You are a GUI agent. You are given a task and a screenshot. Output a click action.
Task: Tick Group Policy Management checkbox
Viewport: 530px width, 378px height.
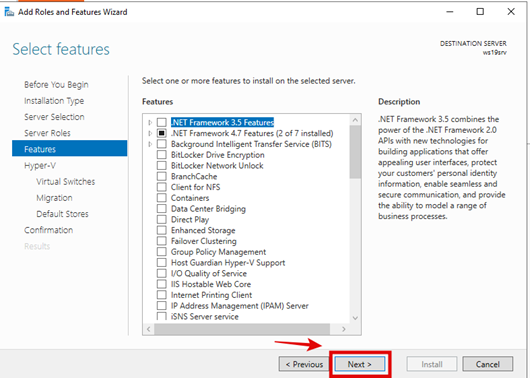coord(162,252)
